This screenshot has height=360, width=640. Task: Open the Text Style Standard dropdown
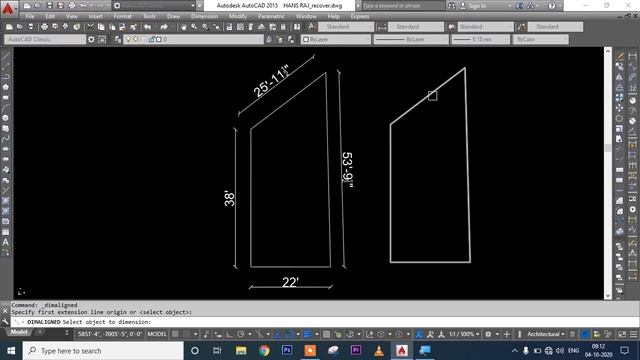tap(346, 27)
